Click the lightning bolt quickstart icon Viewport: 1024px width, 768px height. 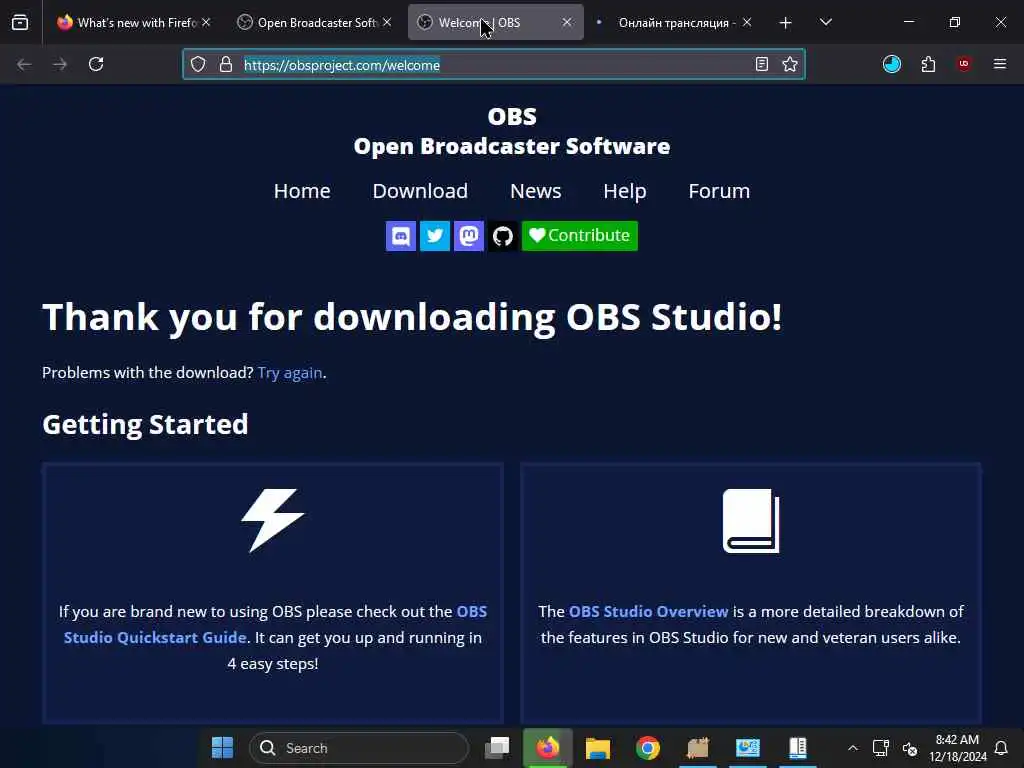(273, 520)
